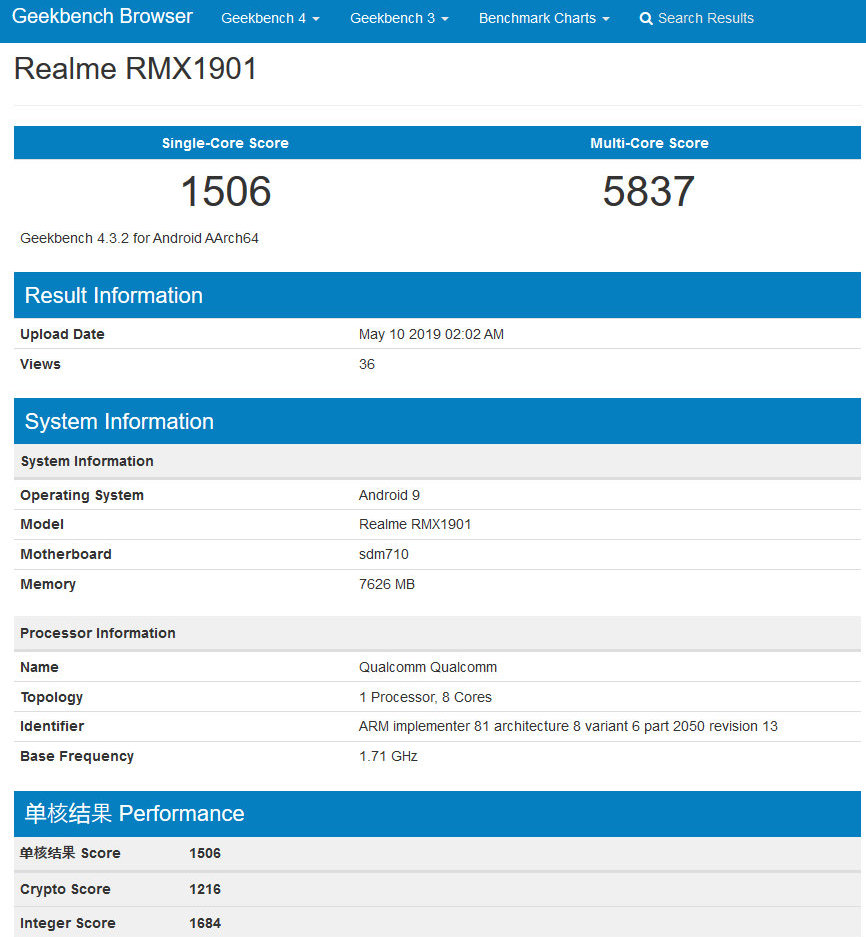Image resolution: width=866 pixels, height=937 pixels.
Task: Click the Views label
Action: point(40,364)
